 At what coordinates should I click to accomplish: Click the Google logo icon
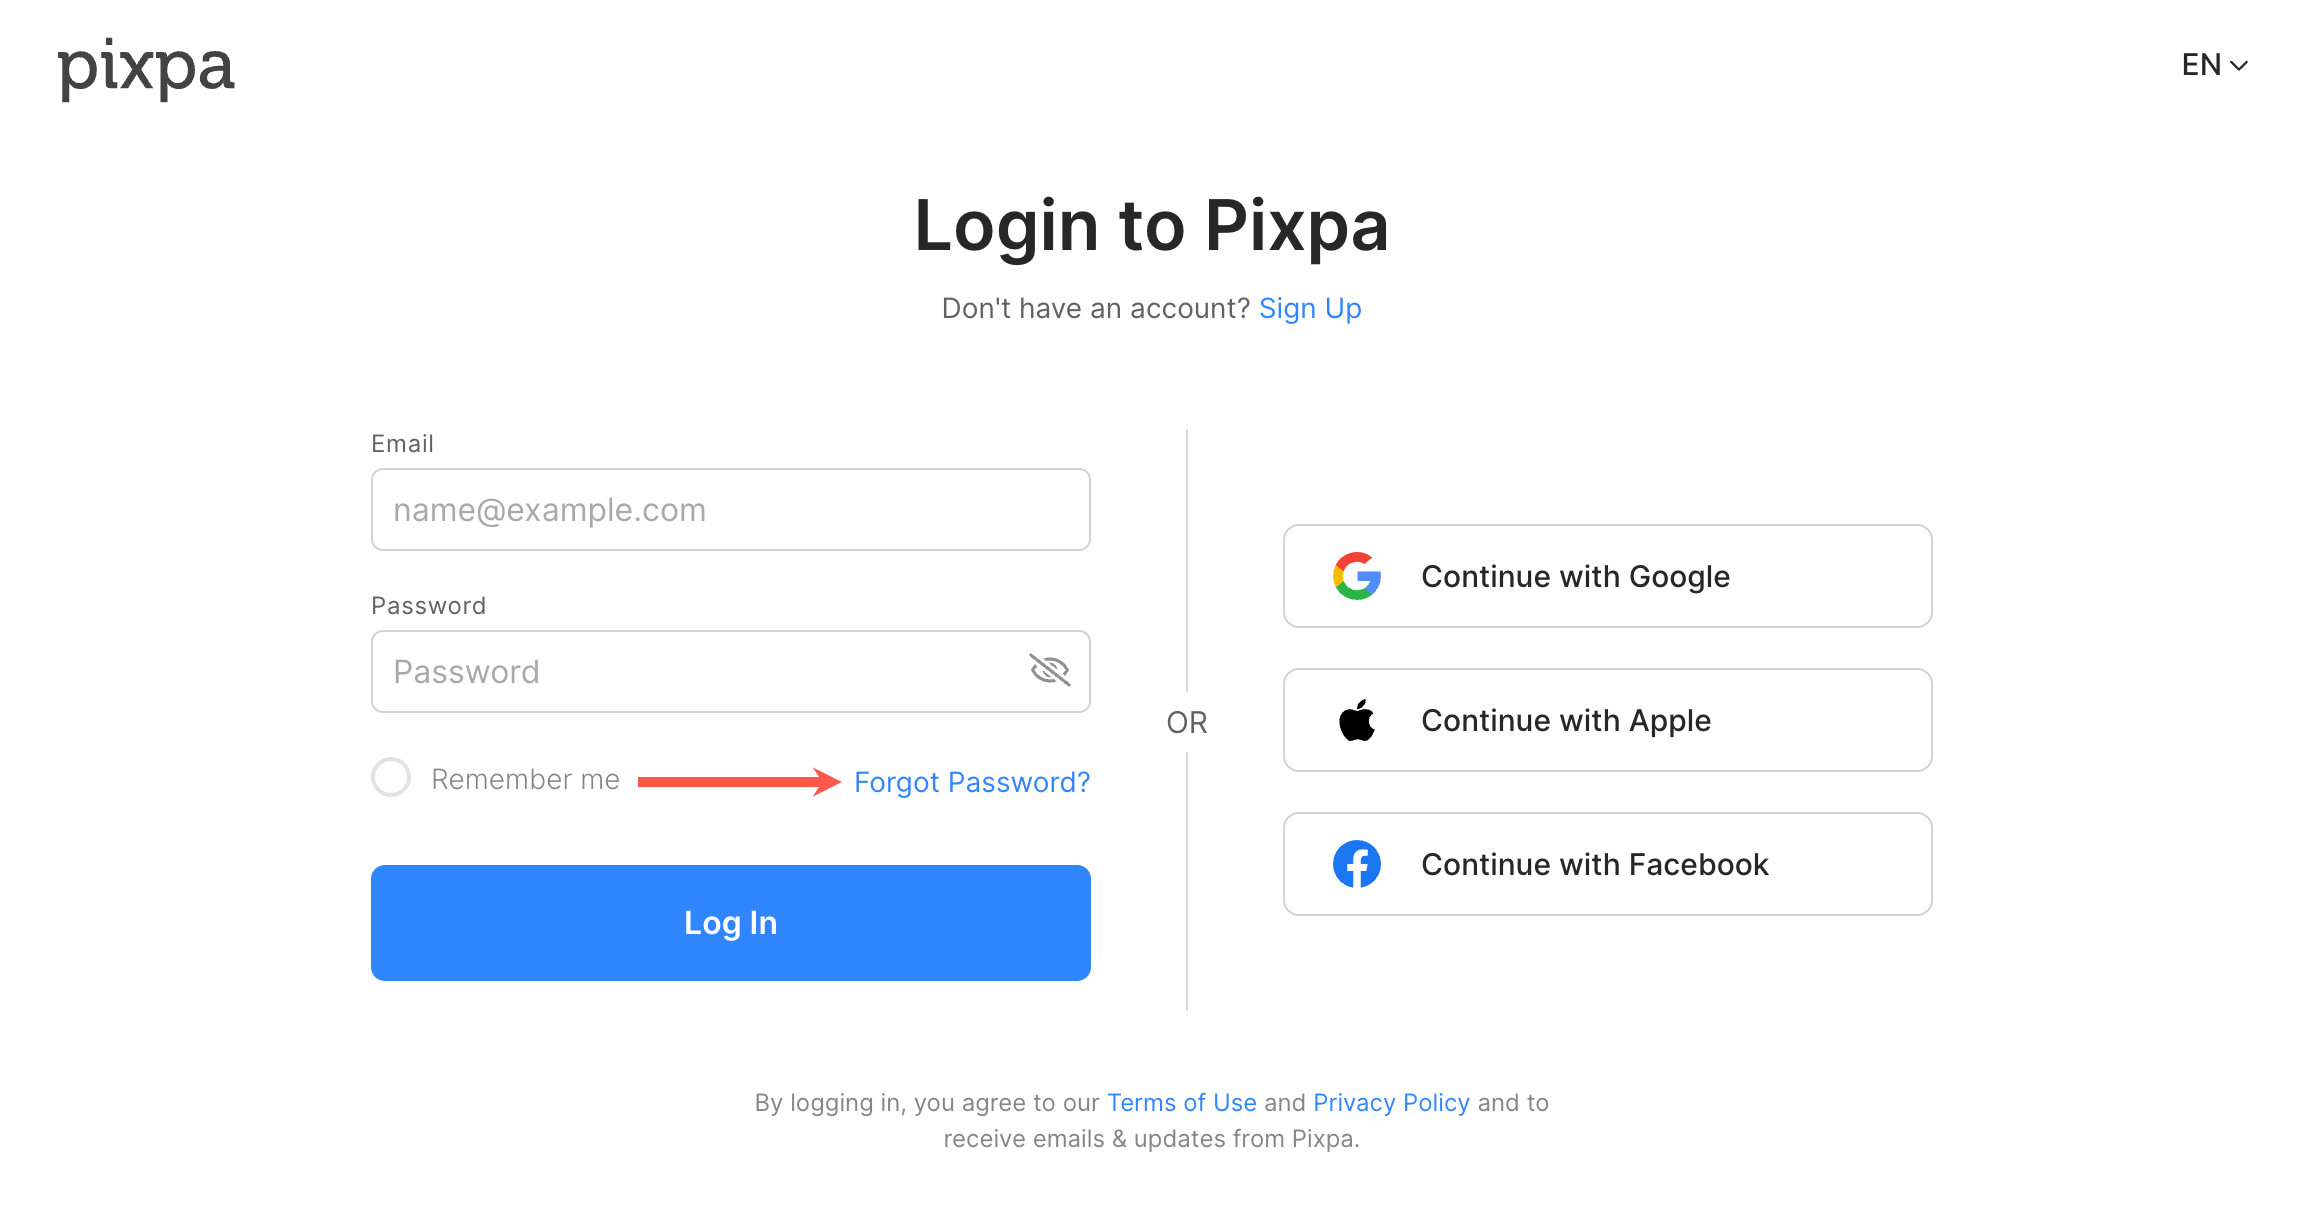[x=1356, y=576]
